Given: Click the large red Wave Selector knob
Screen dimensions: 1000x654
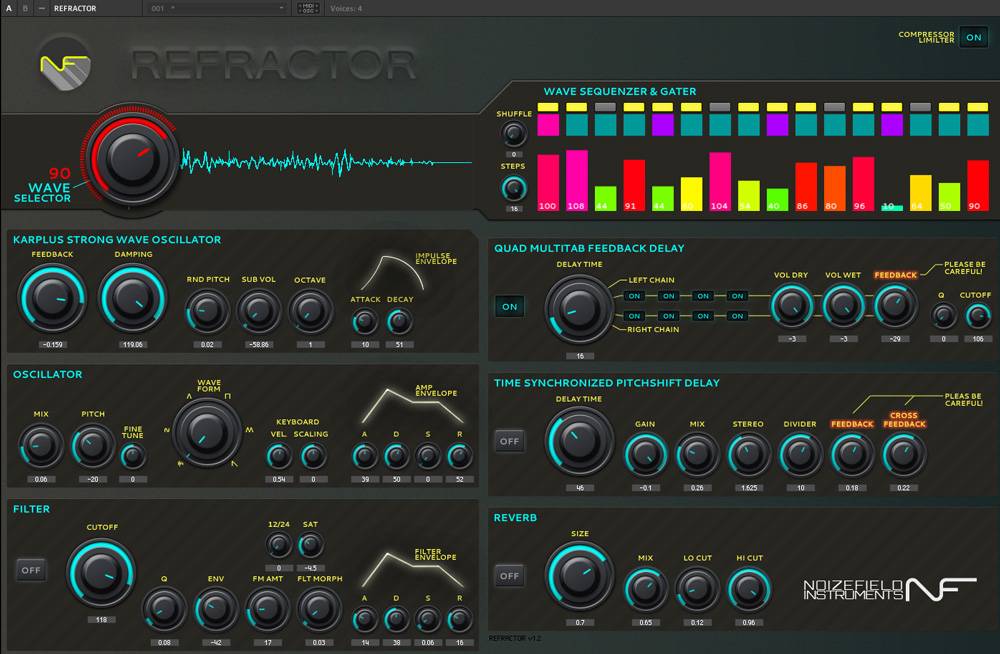Looking at the screenshot, I should [x=133, y=158].
